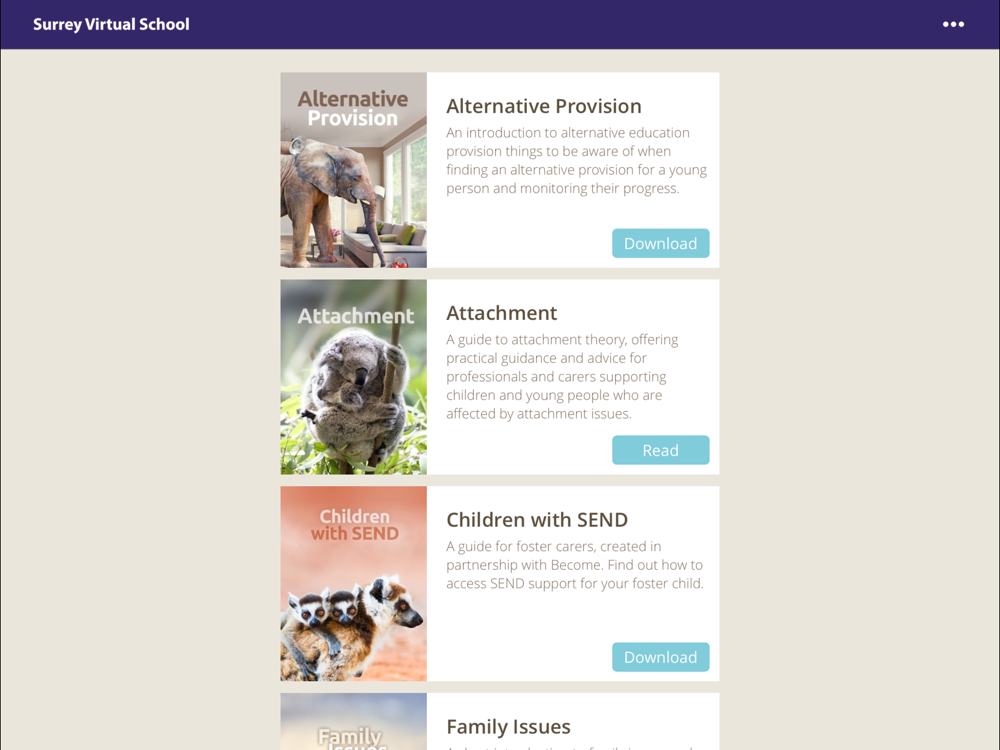Open the Alternative Provision elephant cover
Image resolution: width=1000 pixels, height=750 pixels.
(353, 170)
